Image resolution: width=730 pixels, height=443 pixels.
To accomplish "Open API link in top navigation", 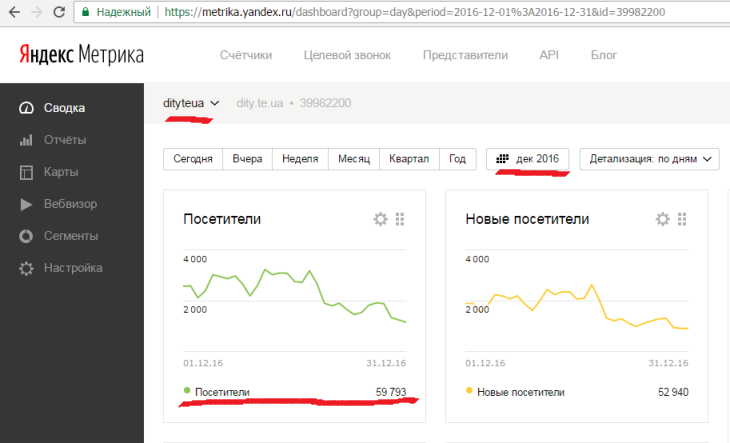I will (549, 55).
